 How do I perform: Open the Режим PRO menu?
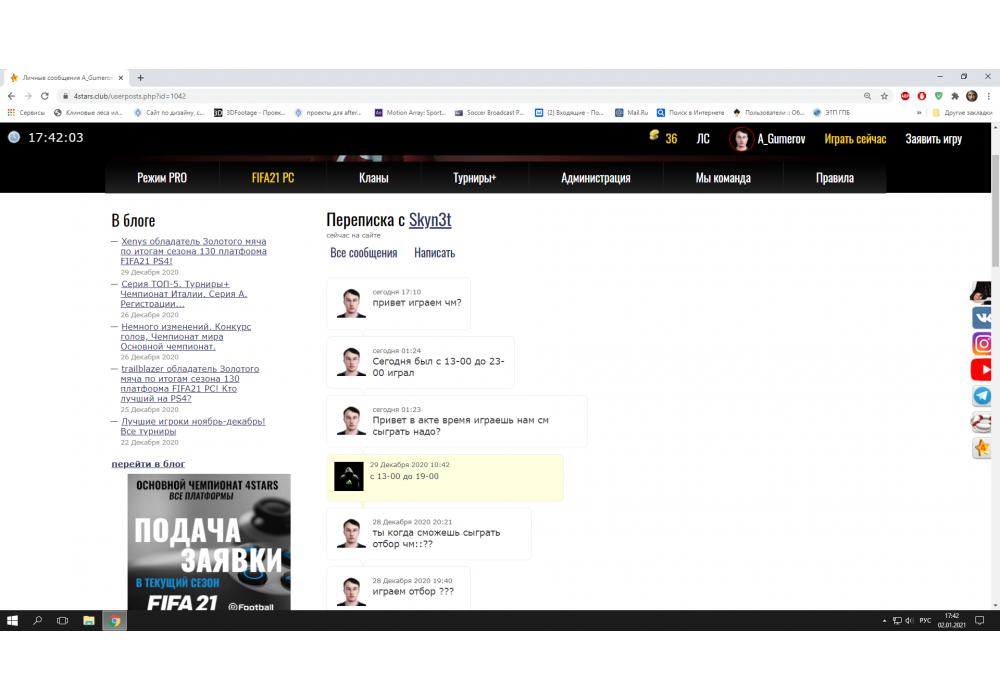162,178
